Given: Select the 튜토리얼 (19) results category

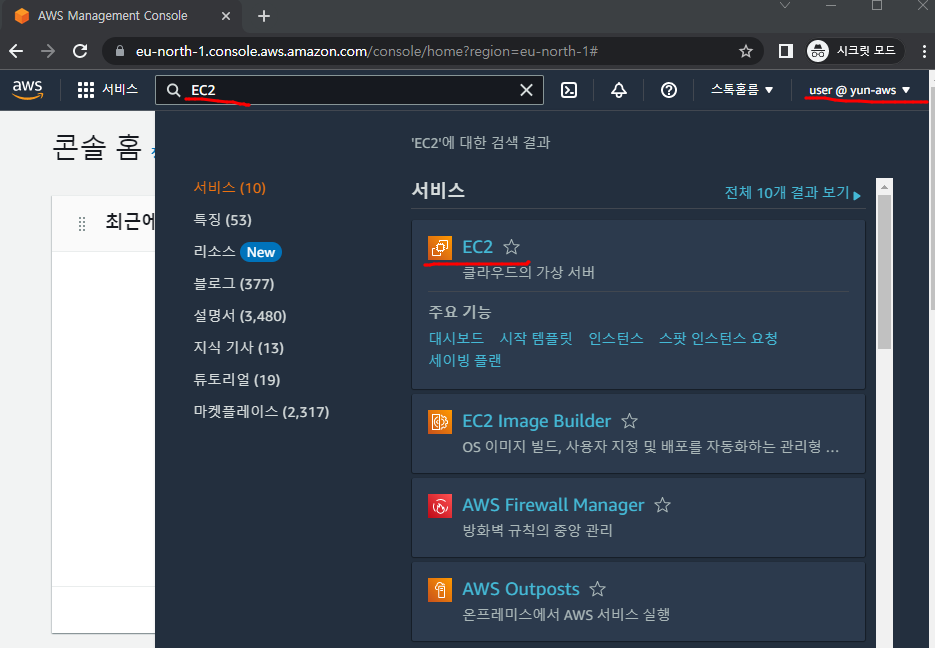Looking at the screenshot, I should click(x=237, y=380).
